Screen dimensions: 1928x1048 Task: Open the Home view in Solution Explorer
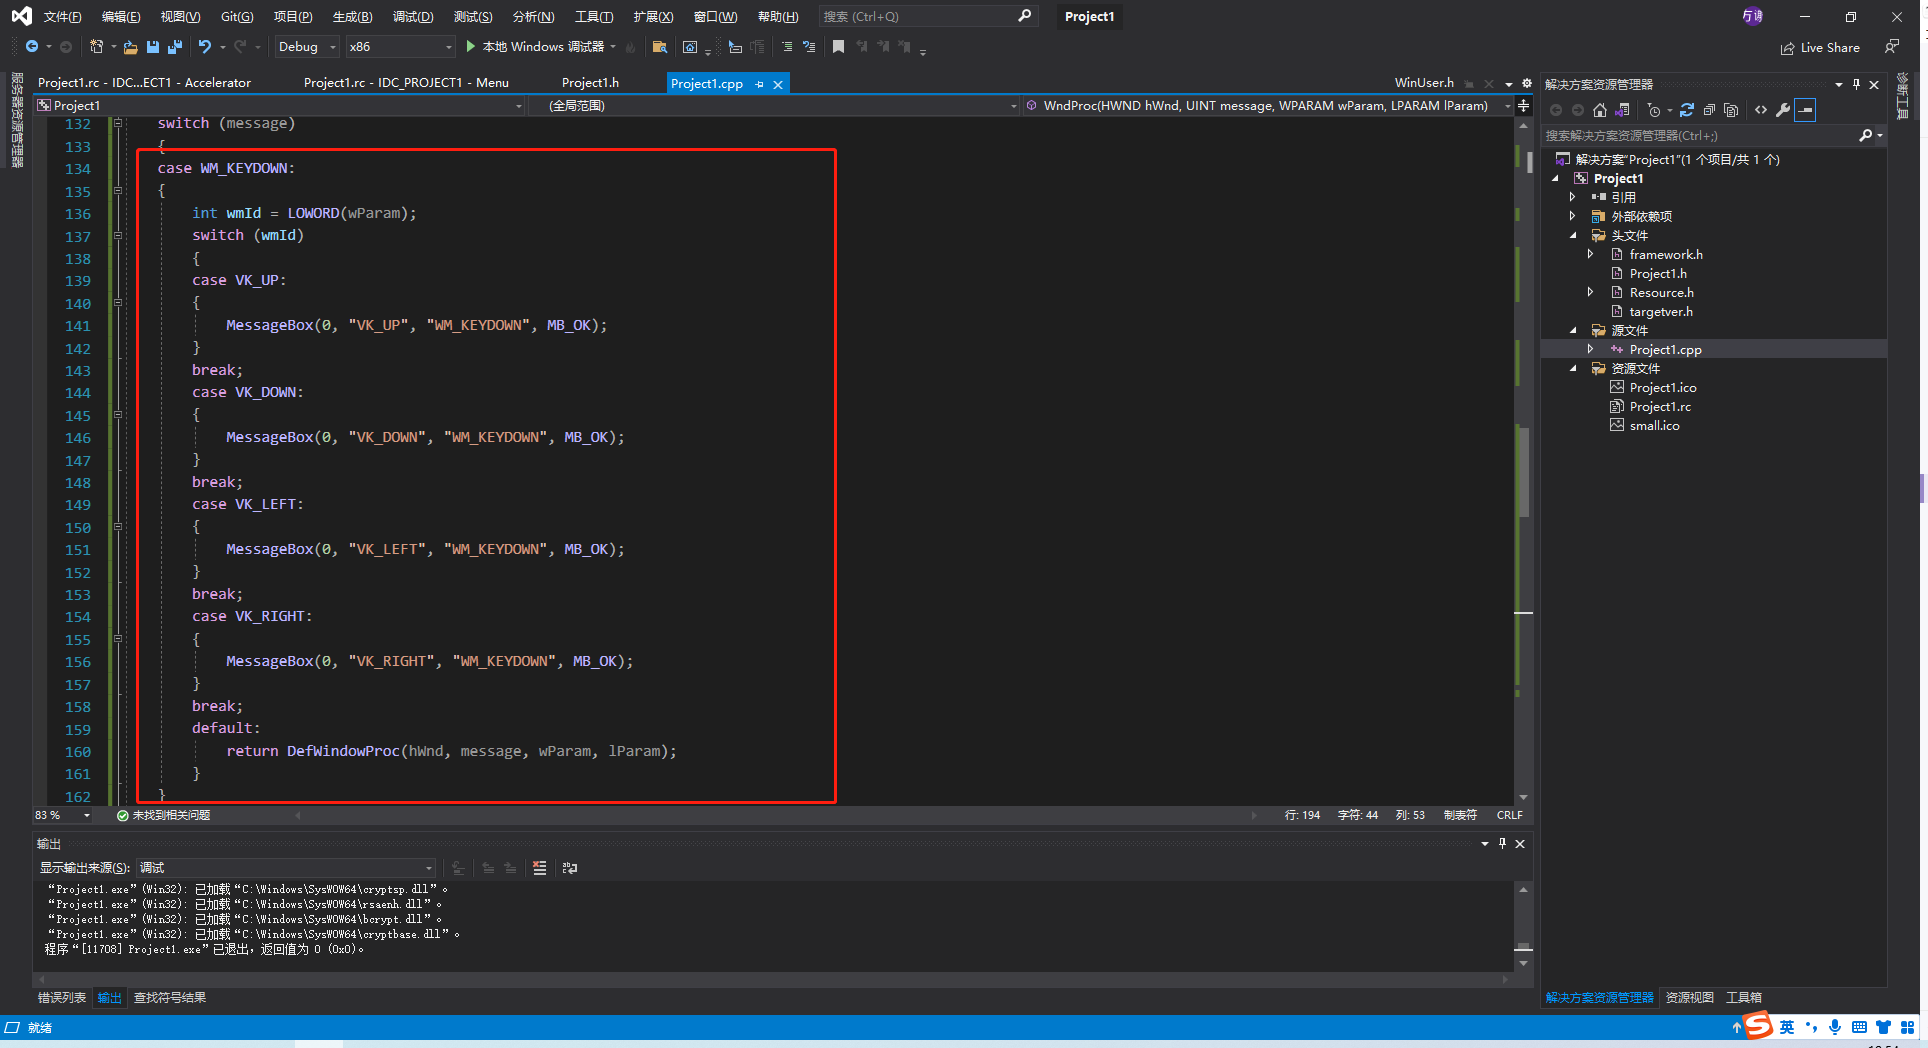coord(1600,110)
